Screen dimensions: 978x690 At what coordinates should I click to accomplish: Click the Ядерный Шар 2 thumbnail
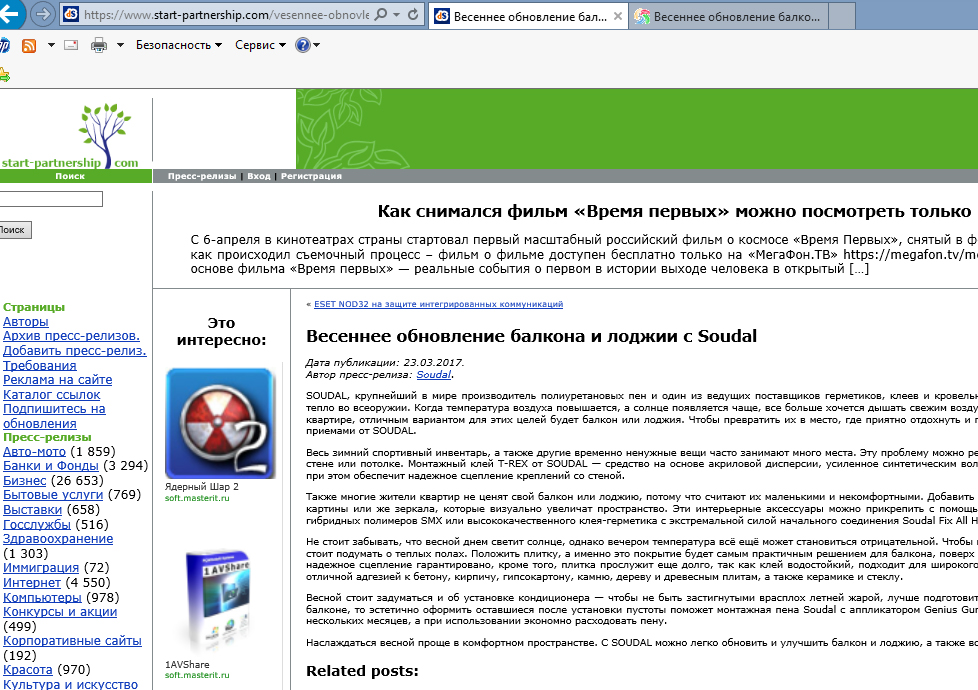pos(220,424)
